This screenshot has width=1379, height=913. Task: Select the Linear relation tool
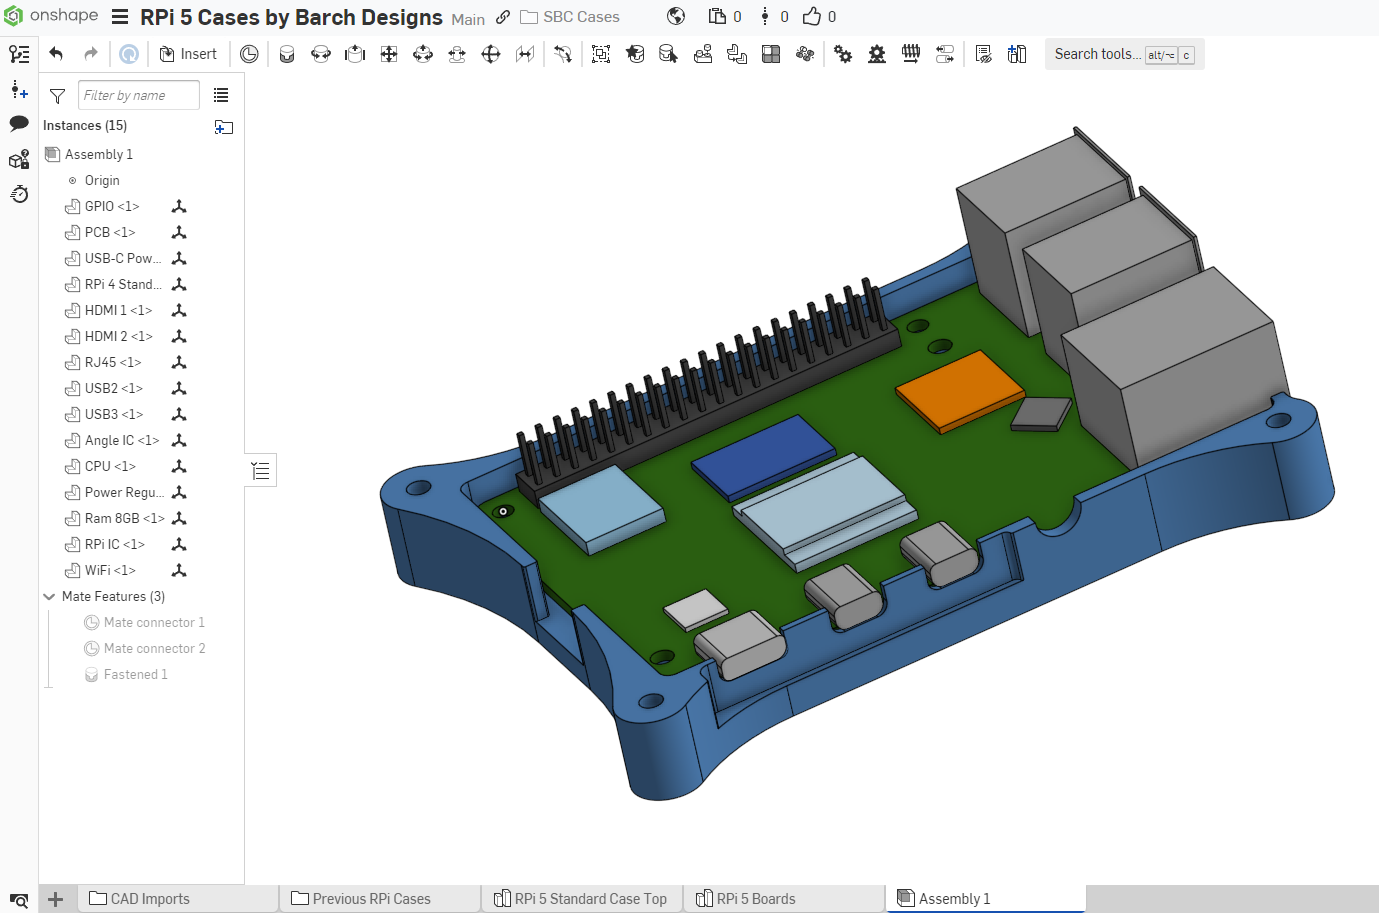coord(945,54)
